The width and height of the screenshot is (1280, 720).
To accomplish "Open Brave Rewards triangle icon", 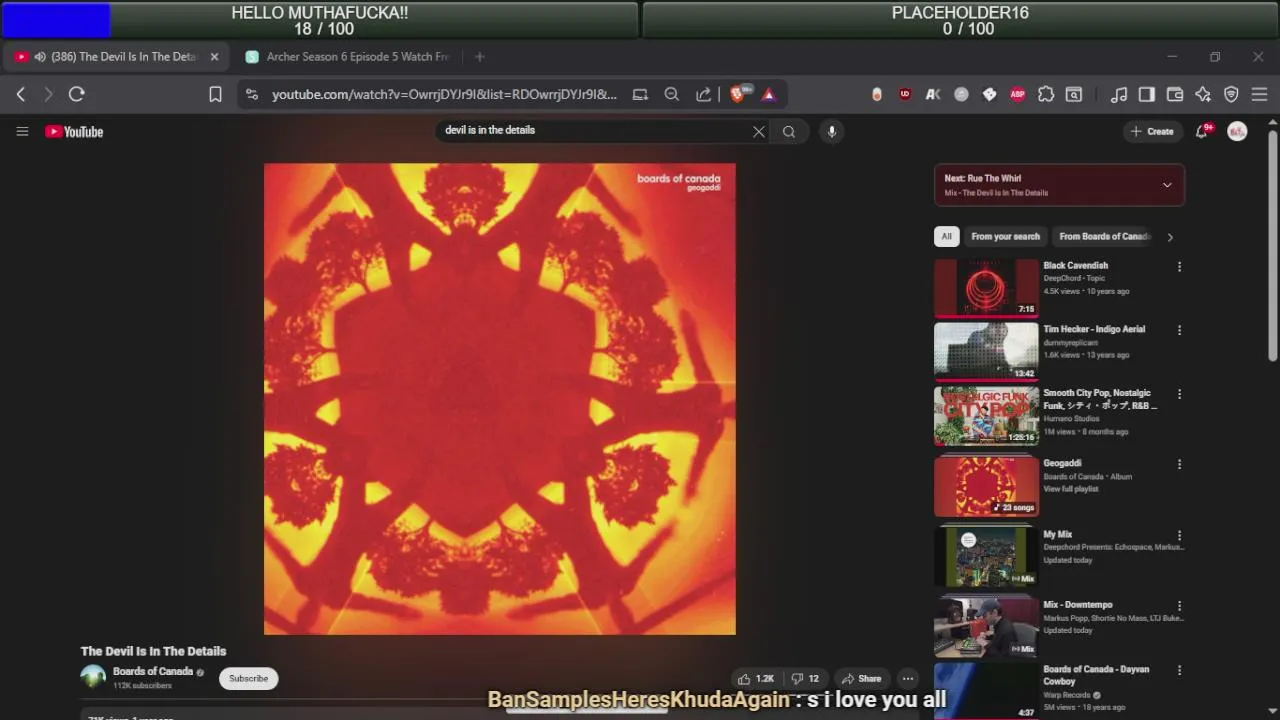I will (x=769, y=94).
